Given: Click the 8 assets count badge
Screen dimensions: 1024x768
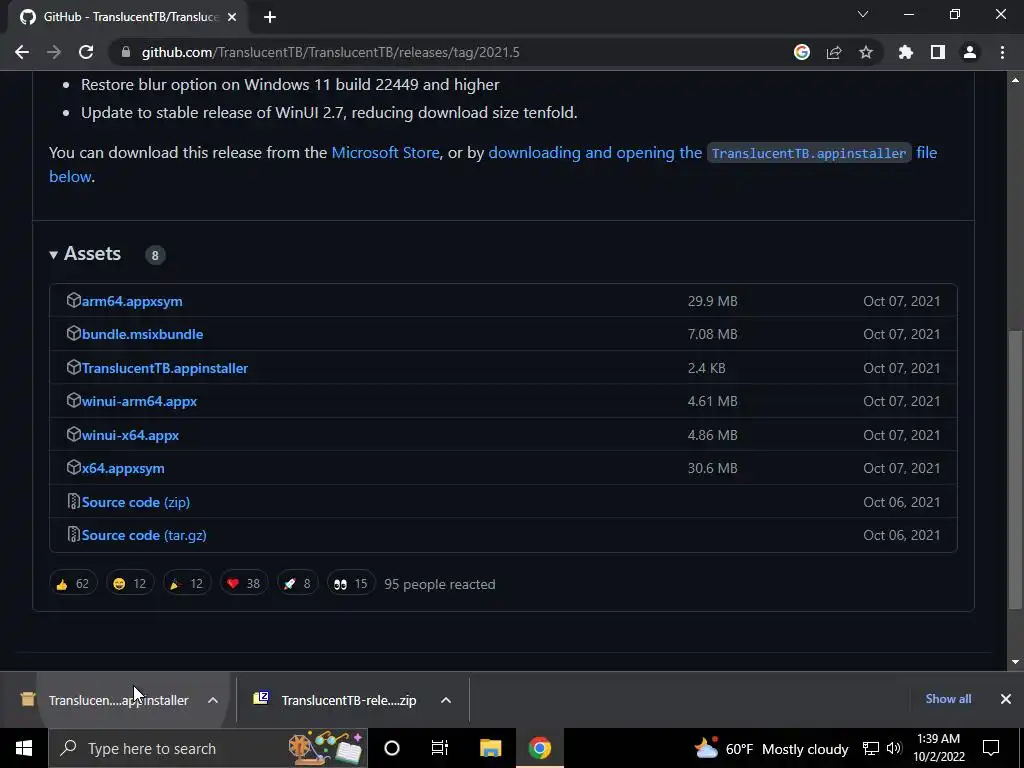Looking at the screenshot, I should [x=155, y=255].
